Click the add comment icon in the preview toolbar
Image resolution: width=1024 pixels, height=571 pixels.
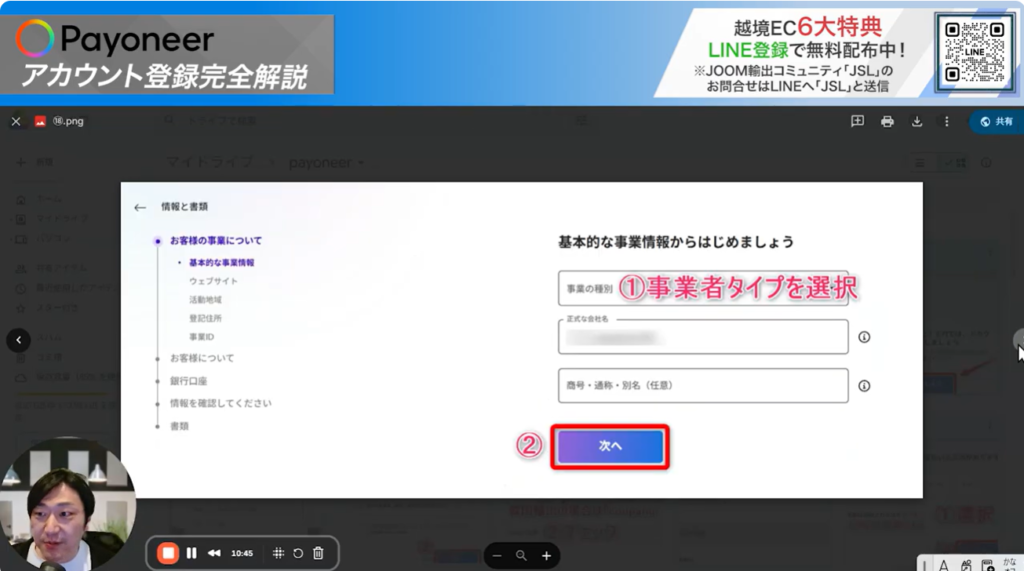tap(857, 121)
